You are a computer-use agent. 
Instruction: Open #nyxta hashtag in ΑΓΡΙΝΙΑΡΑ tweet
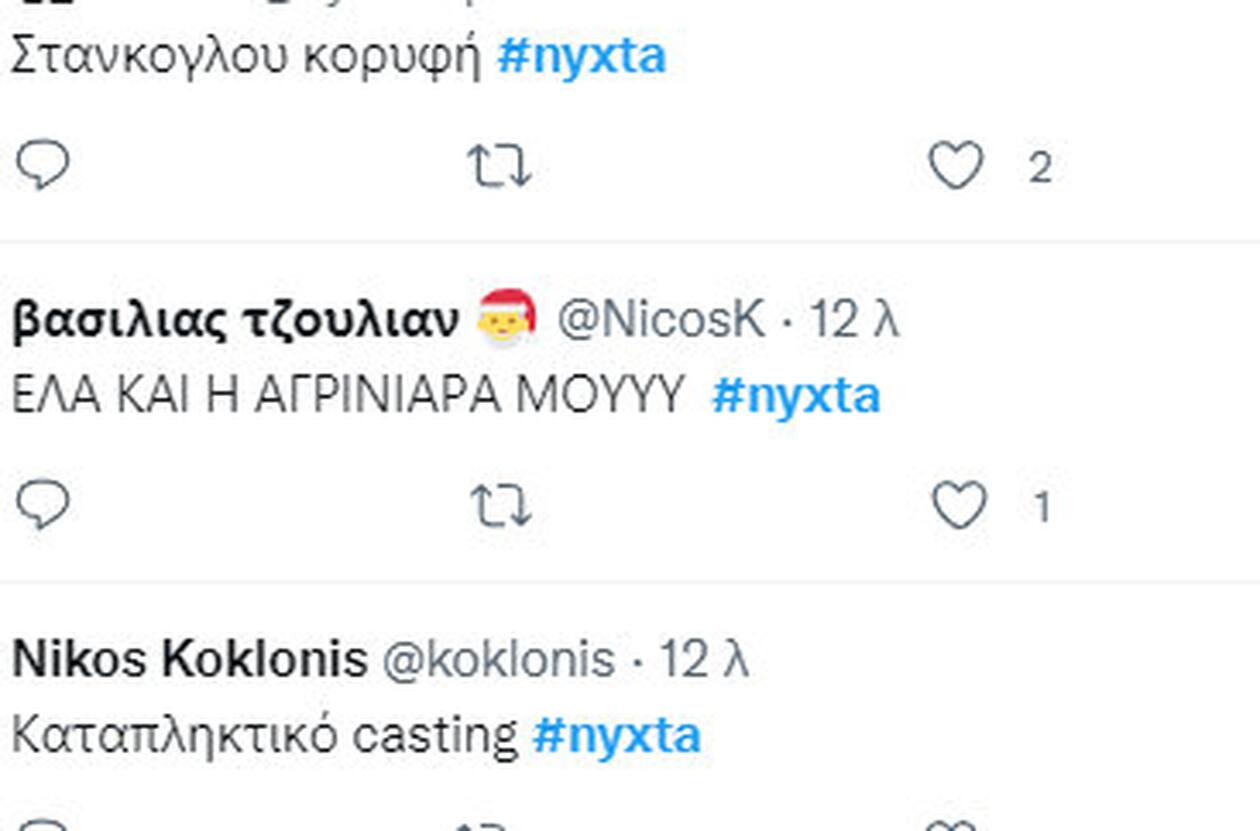coord(796,396)
